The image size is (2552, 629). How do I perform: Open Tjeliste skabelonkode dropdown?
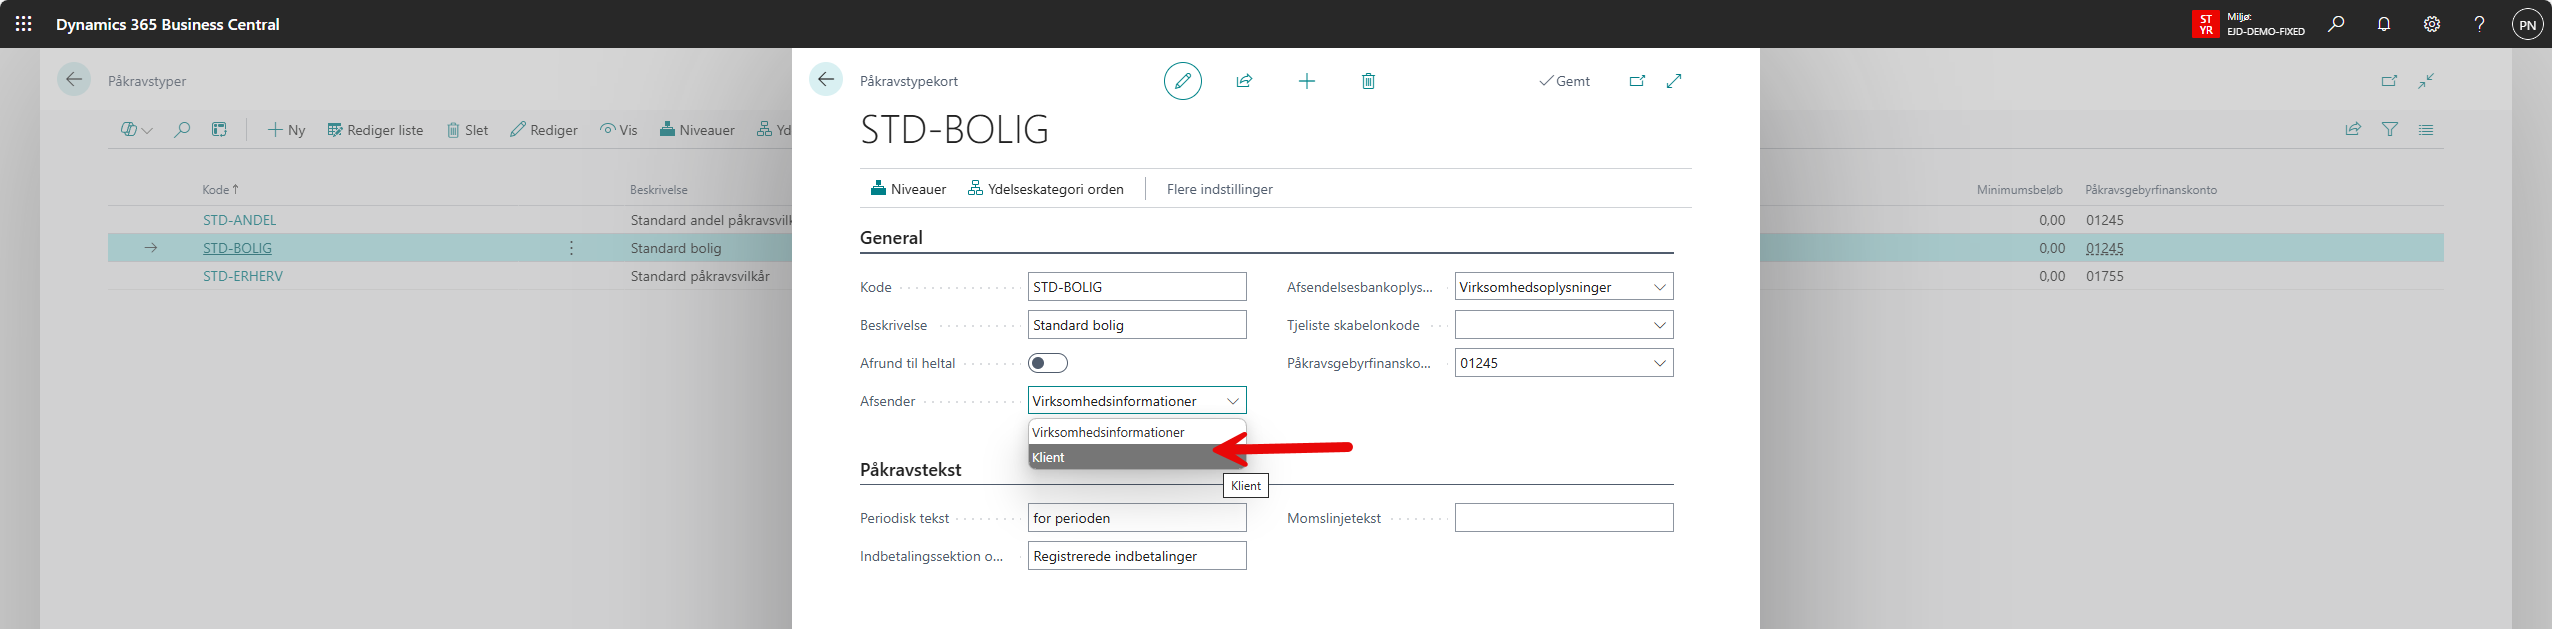1564,325
